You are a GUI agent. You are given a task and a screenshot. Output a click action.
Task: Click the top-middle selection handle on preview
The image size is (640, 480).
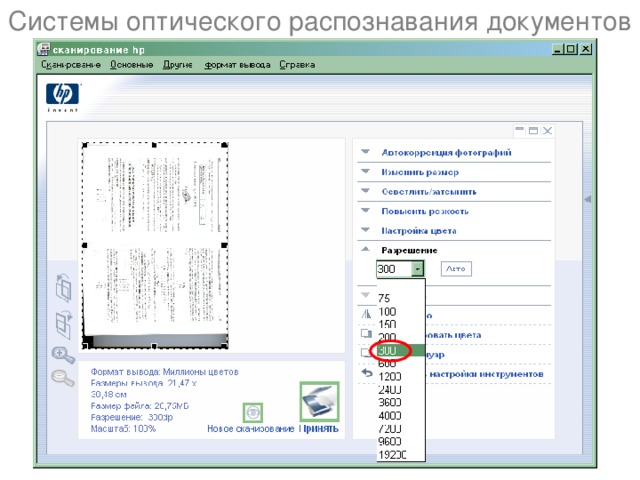point(154,145)
